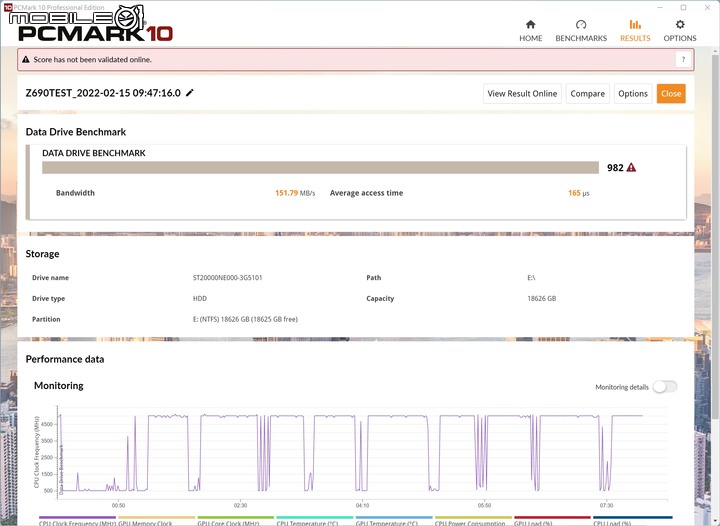Image resolution: width=720 pixels, height=526 pixels.
Task: Click the red warning triangle beside score 982
Action: click(x=631, y=168)
